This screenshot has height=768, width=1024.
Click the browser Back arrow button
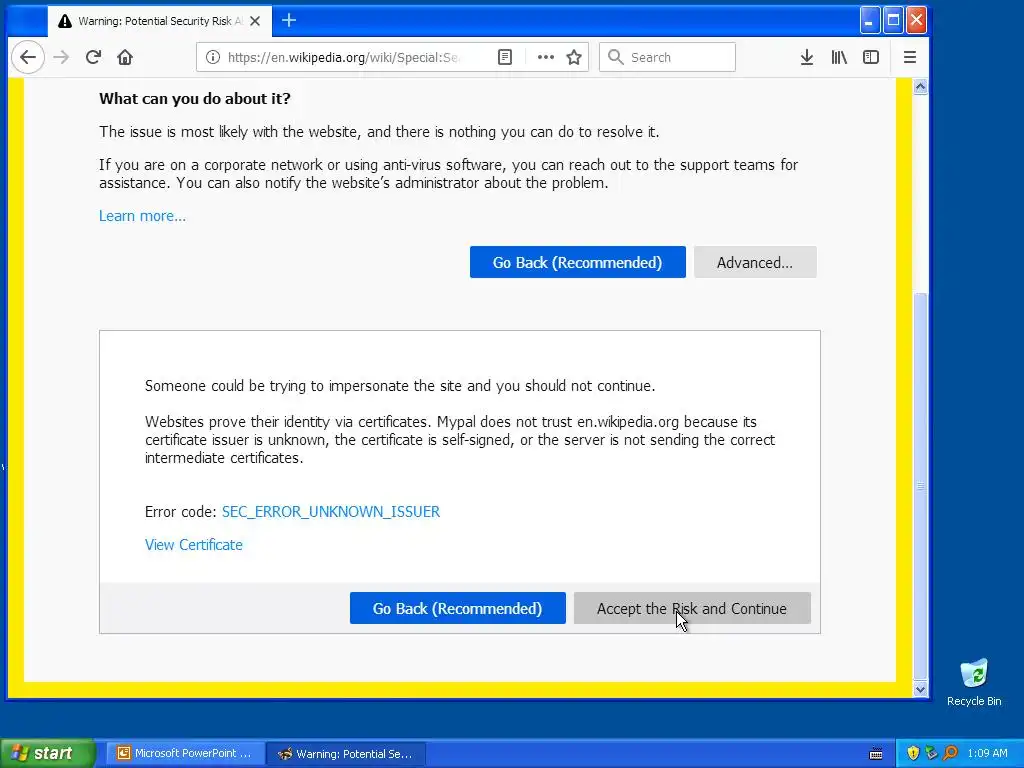pyautogui.click(x=27, y=57)
